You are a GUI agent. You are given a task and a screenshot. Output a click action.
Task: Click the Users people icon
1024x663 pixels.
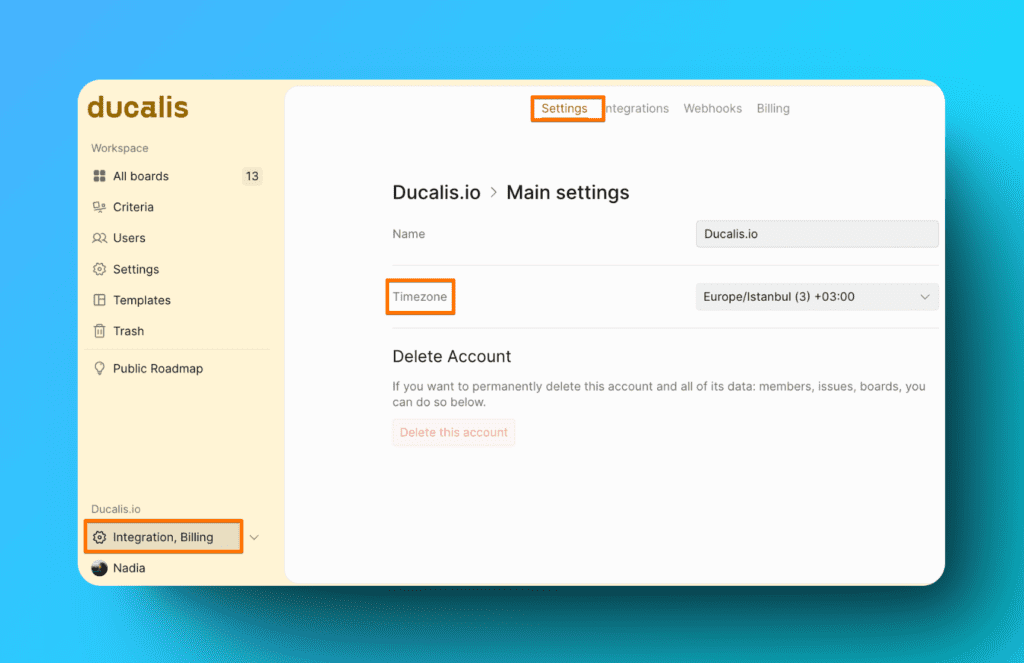[x=99, y=238]
